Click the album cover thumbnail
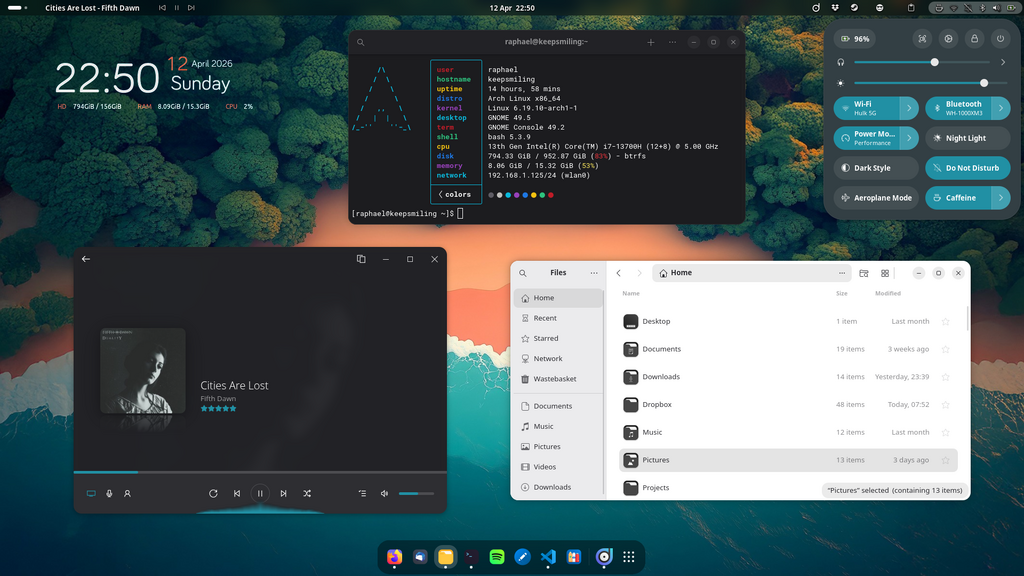 pos(142,370)
